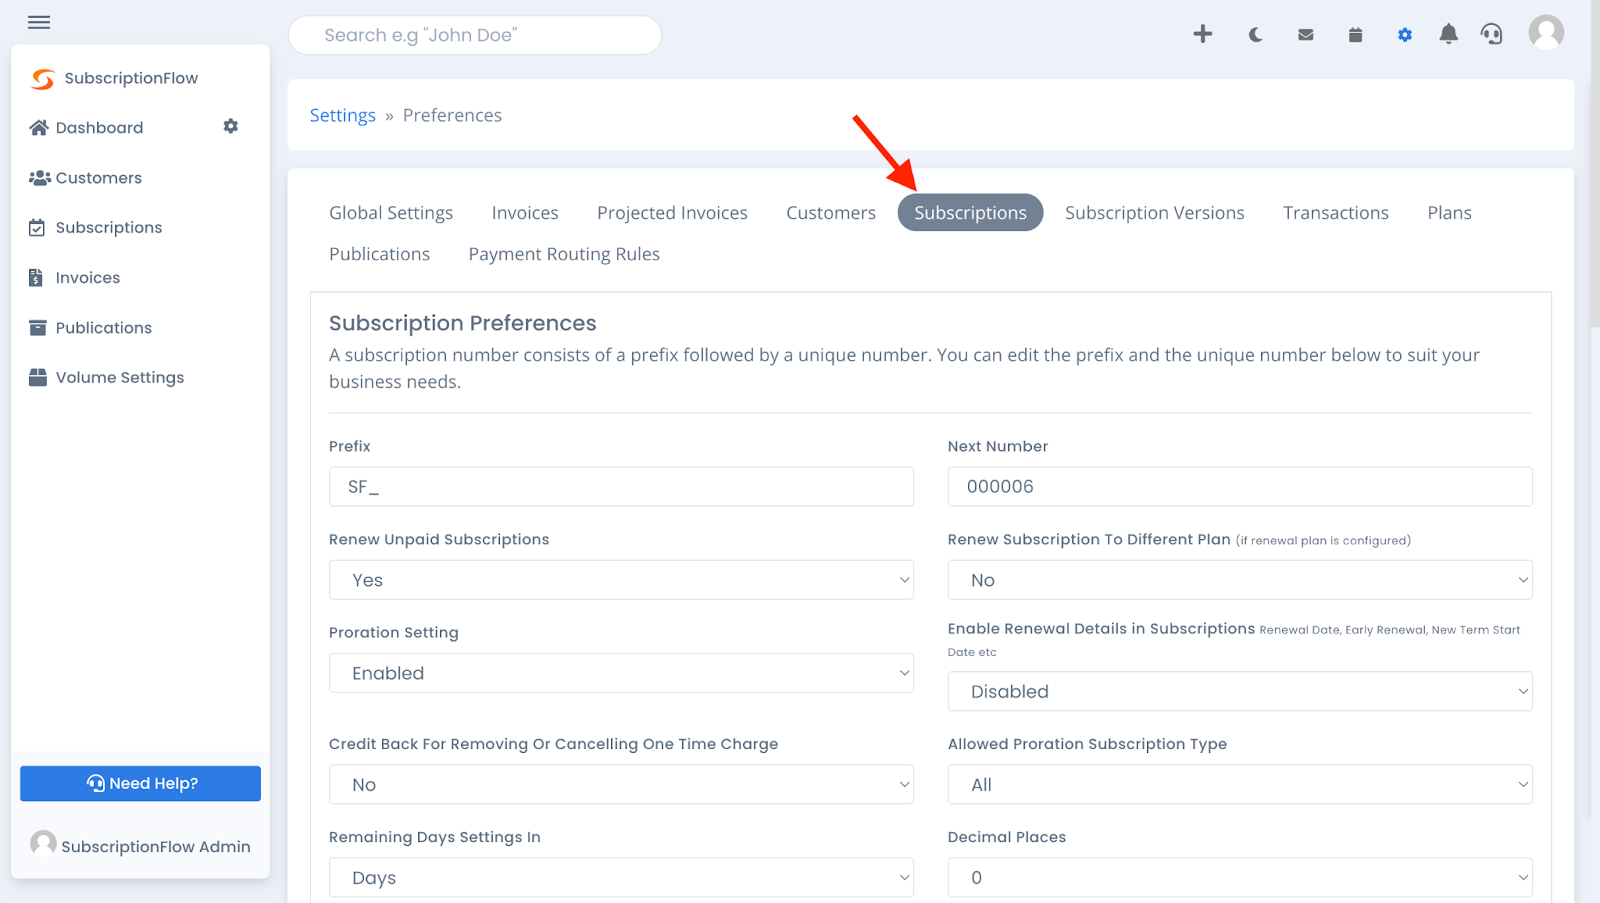The width and height of the screenshot is (1600, 903).
Task: Open the Dashboard gear settings icon
Action: click(231, 126)
